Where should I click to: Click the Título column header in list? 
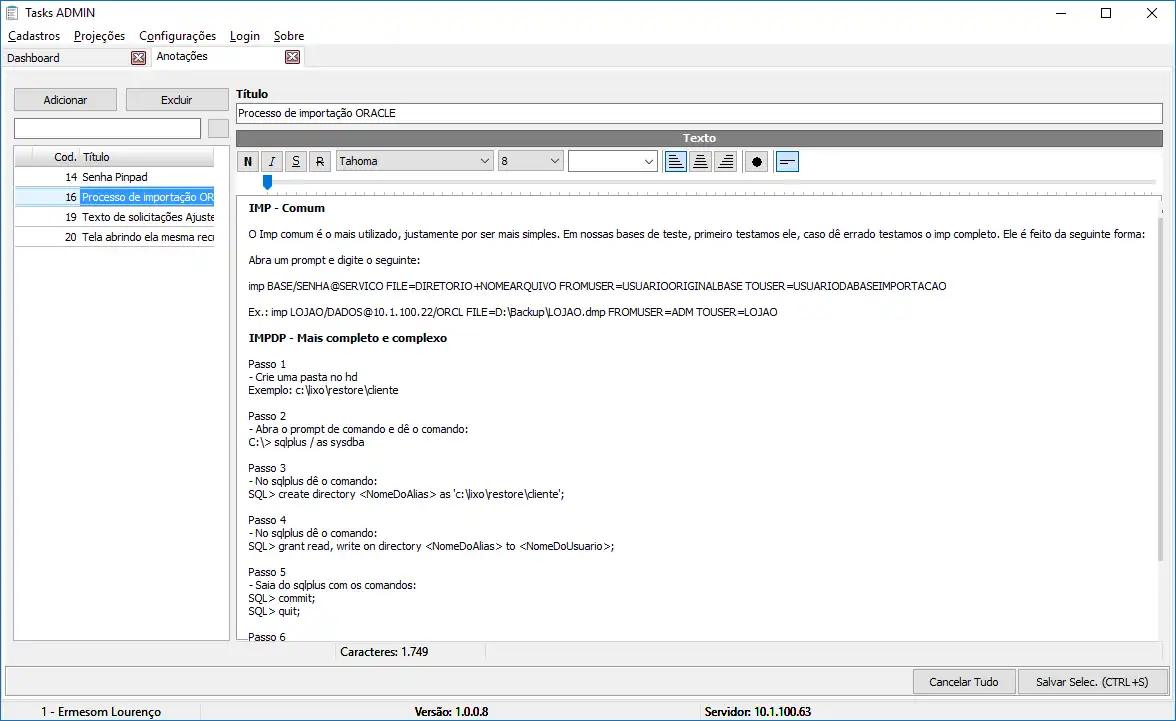click(147, 157)
